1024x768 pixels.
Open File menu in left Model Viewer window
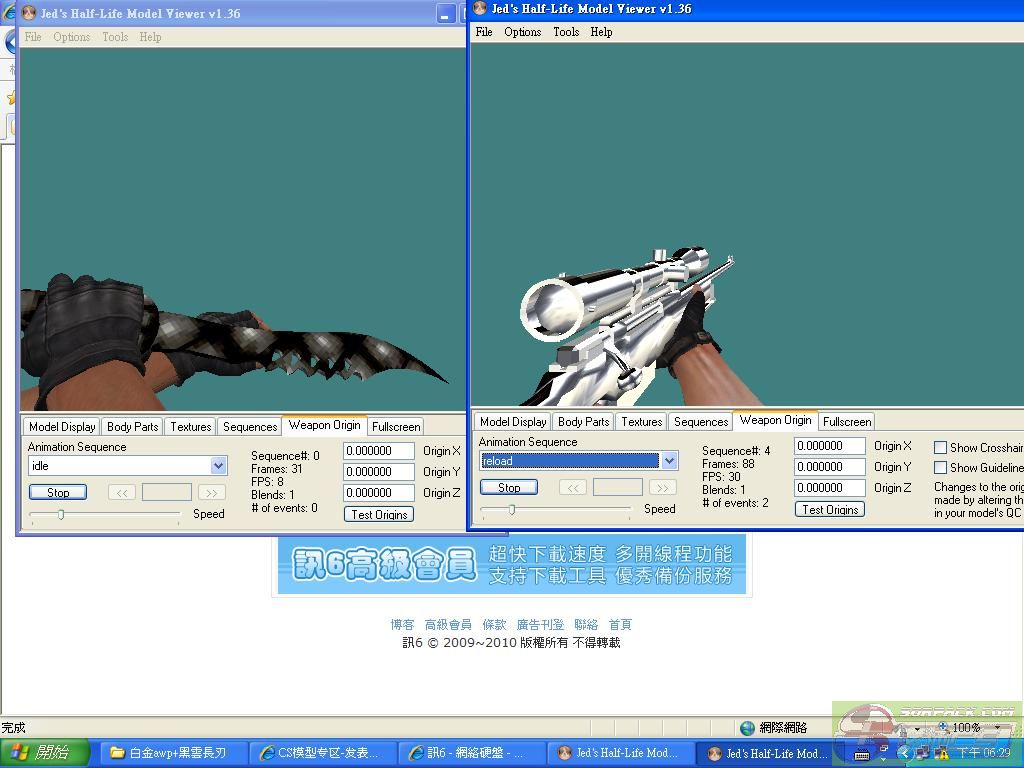click(33, 37)
